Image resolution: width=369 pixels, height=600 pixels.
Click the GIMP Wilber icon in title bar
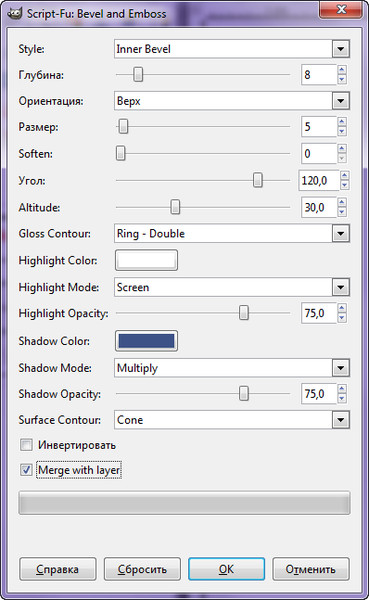14,13
